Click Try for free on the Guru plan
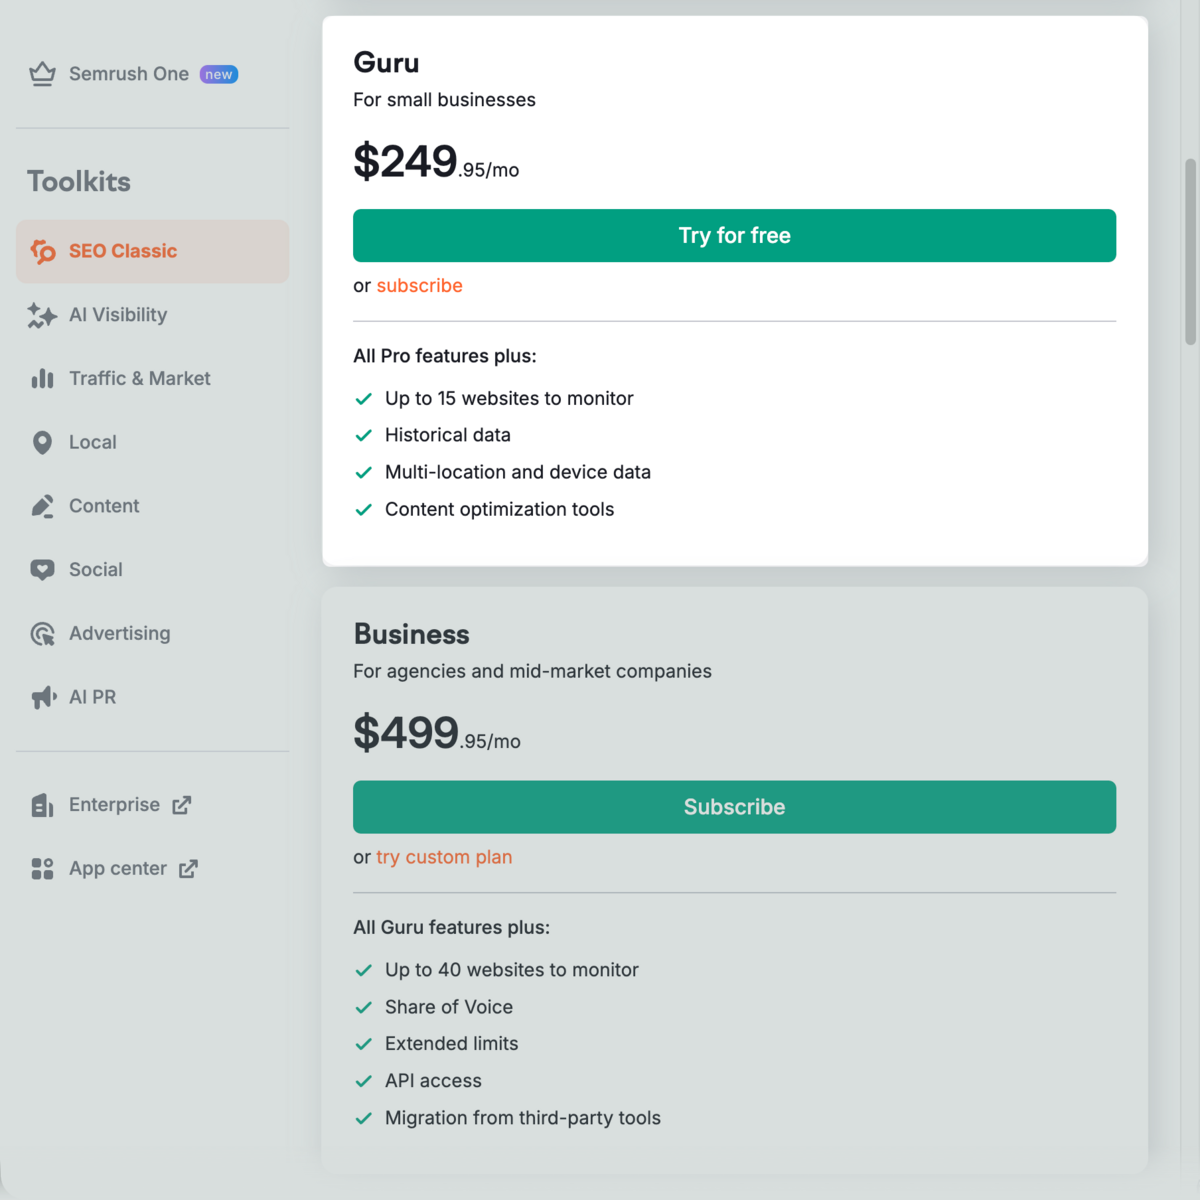Image resolution: width=1200 pixels, height=1200 pixels. [x=734, y=235]
